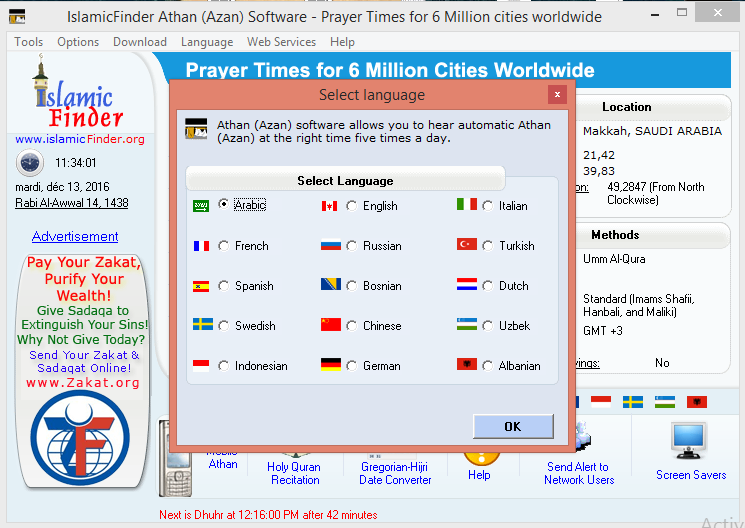745x528 pixels.
Task: Click the Spanish flag icon
Action: 201,286
